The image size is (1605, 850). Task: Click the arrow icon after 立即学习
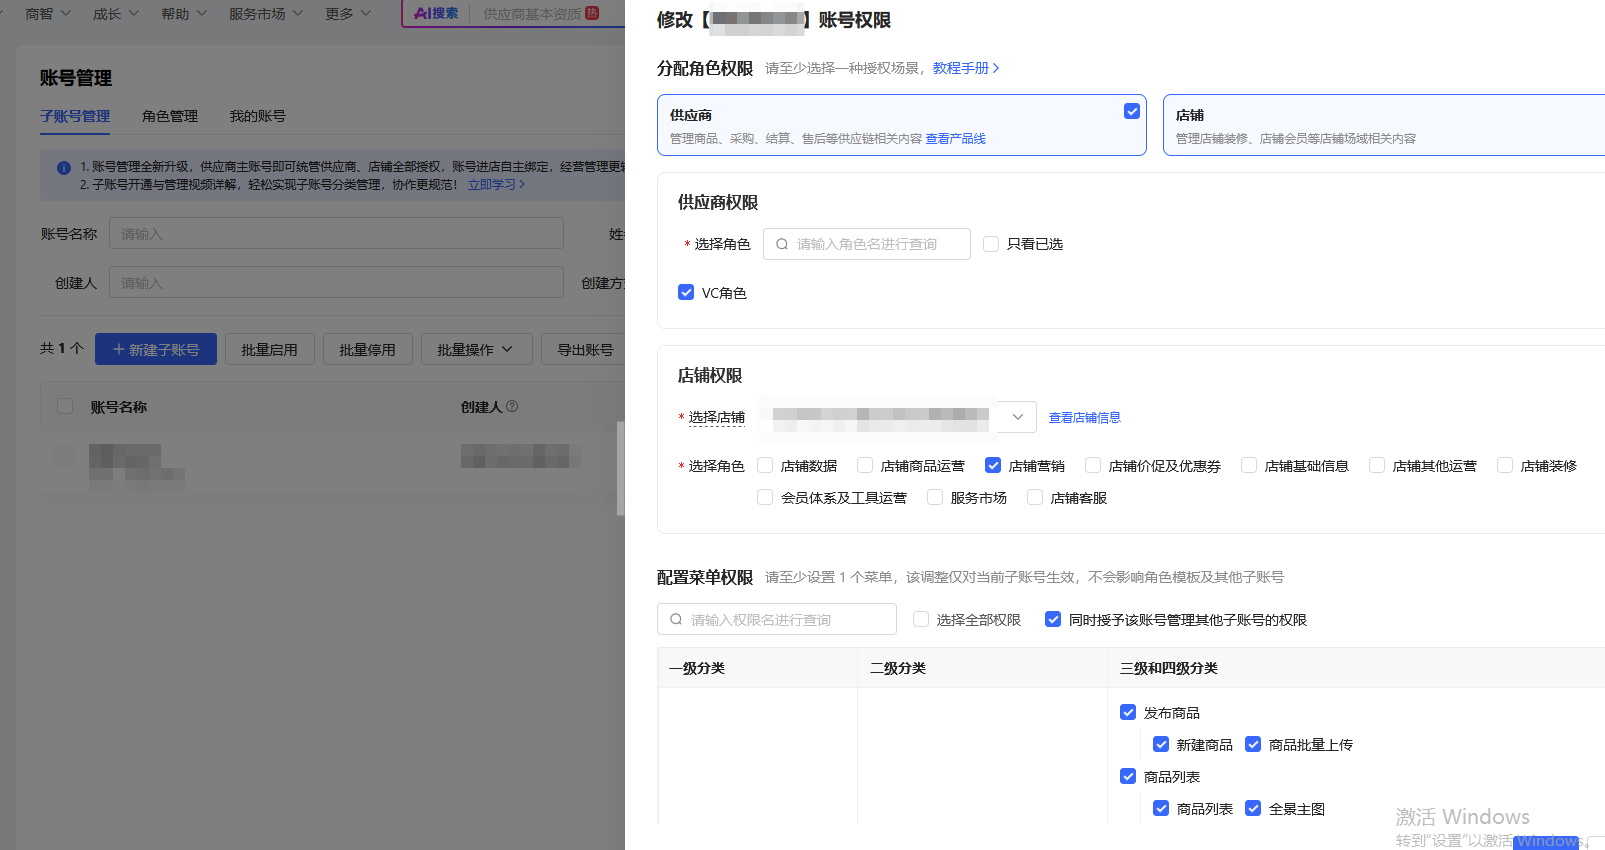pyautogui.click(x=522, y=184)
